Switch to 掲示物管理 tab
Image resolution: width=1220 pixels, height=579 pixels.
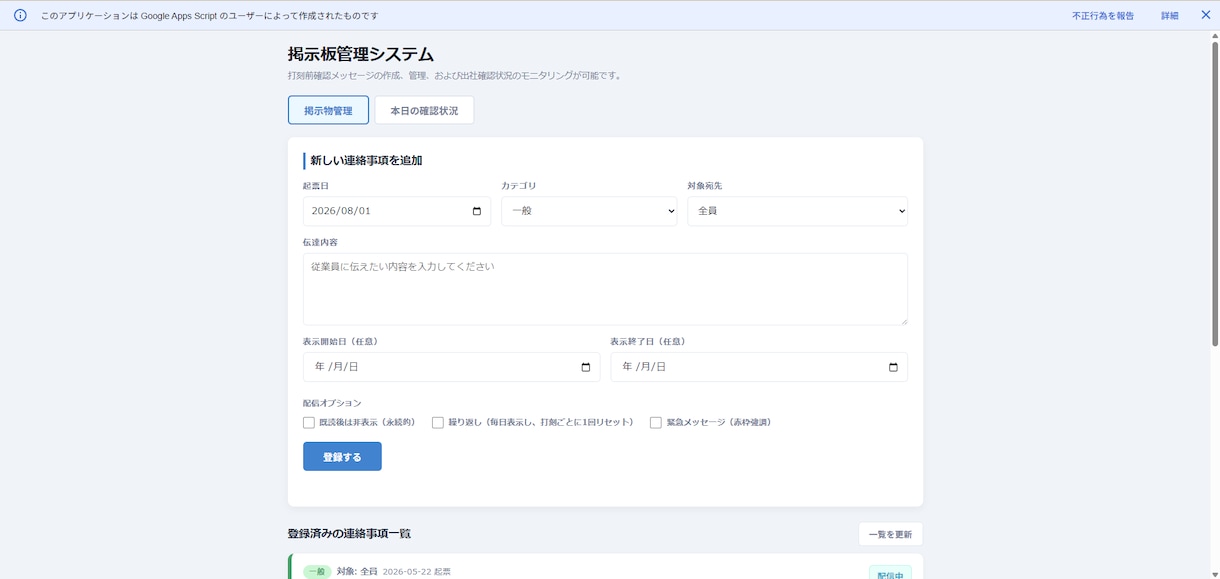pyautogui.click(x=328, y=110)
